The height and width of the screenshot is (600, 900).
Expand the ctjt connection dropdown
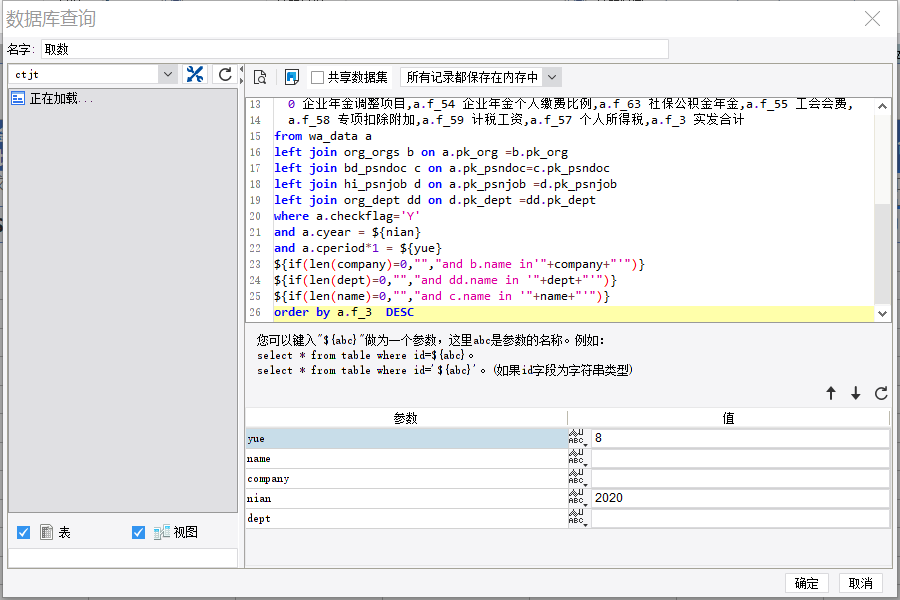point(168,74)
